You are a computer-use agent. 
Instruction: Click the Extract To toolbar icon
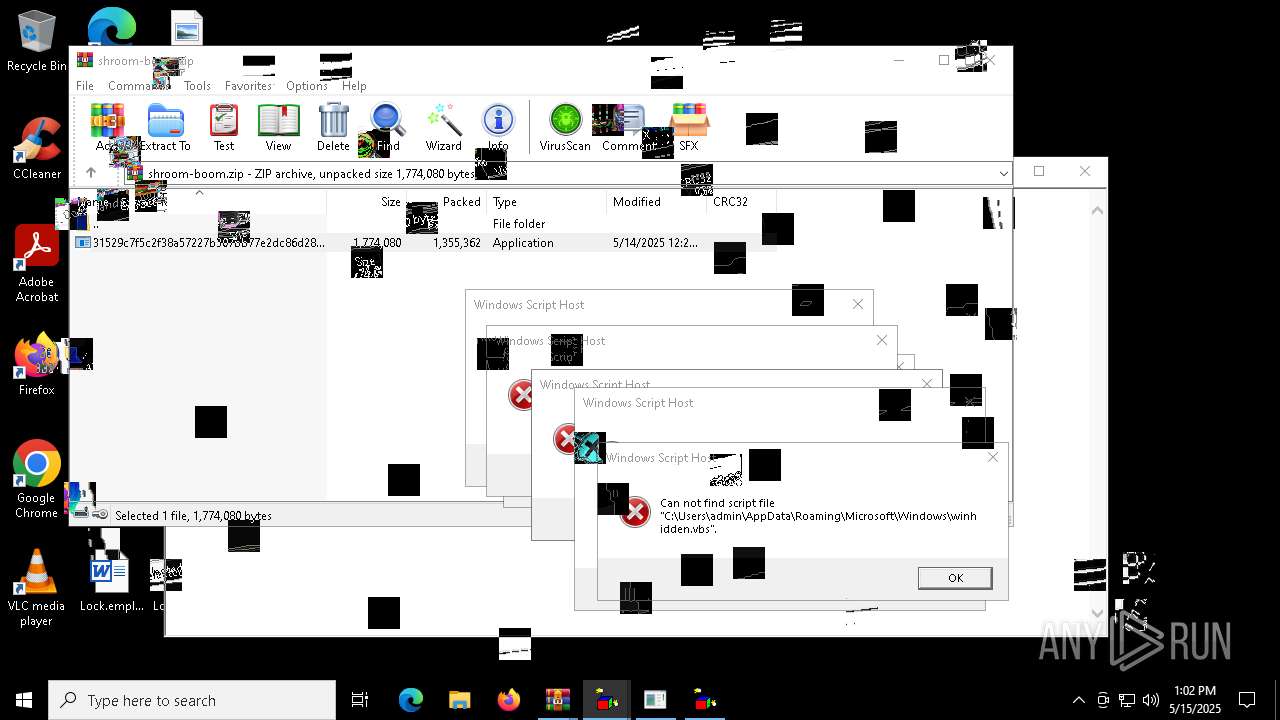point(165,127)
